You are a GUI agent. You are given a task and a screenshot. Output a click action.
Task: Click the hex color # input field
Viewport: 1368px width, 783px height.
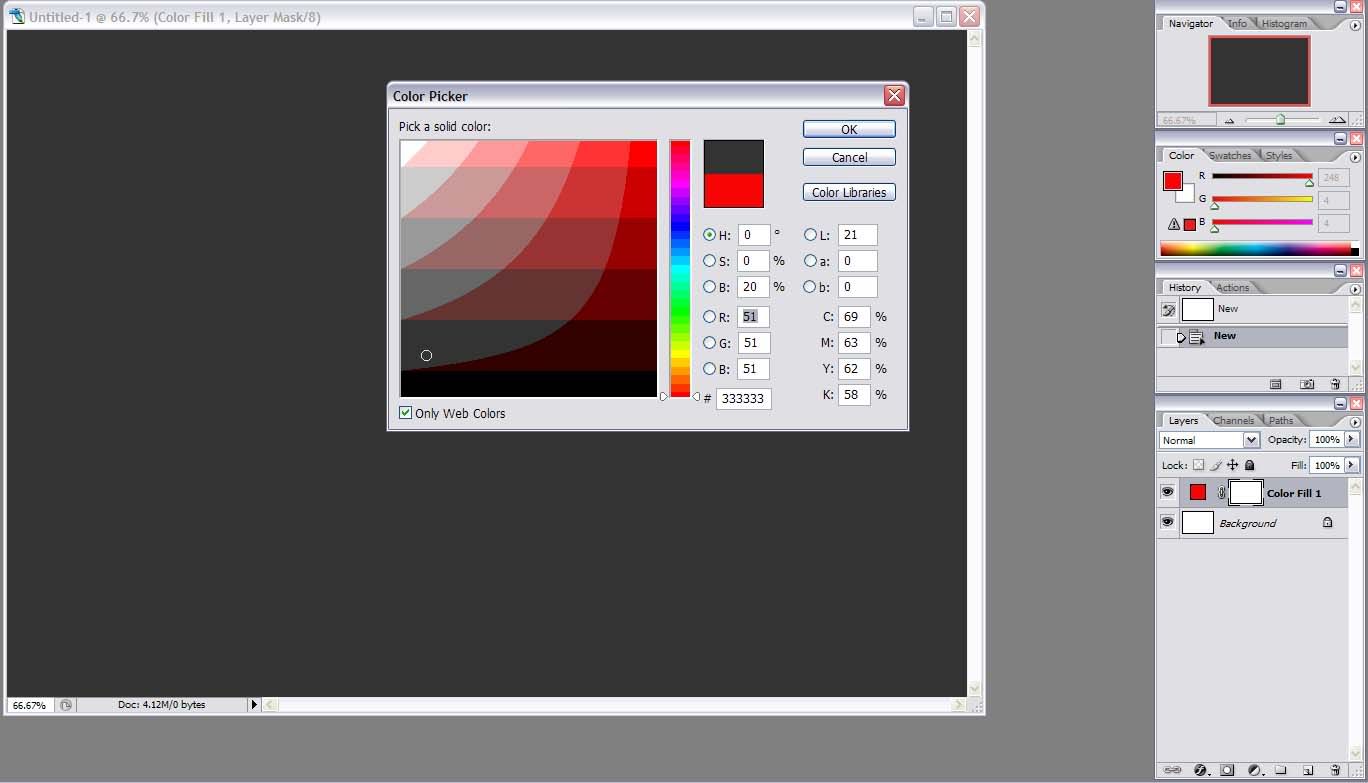744,398
